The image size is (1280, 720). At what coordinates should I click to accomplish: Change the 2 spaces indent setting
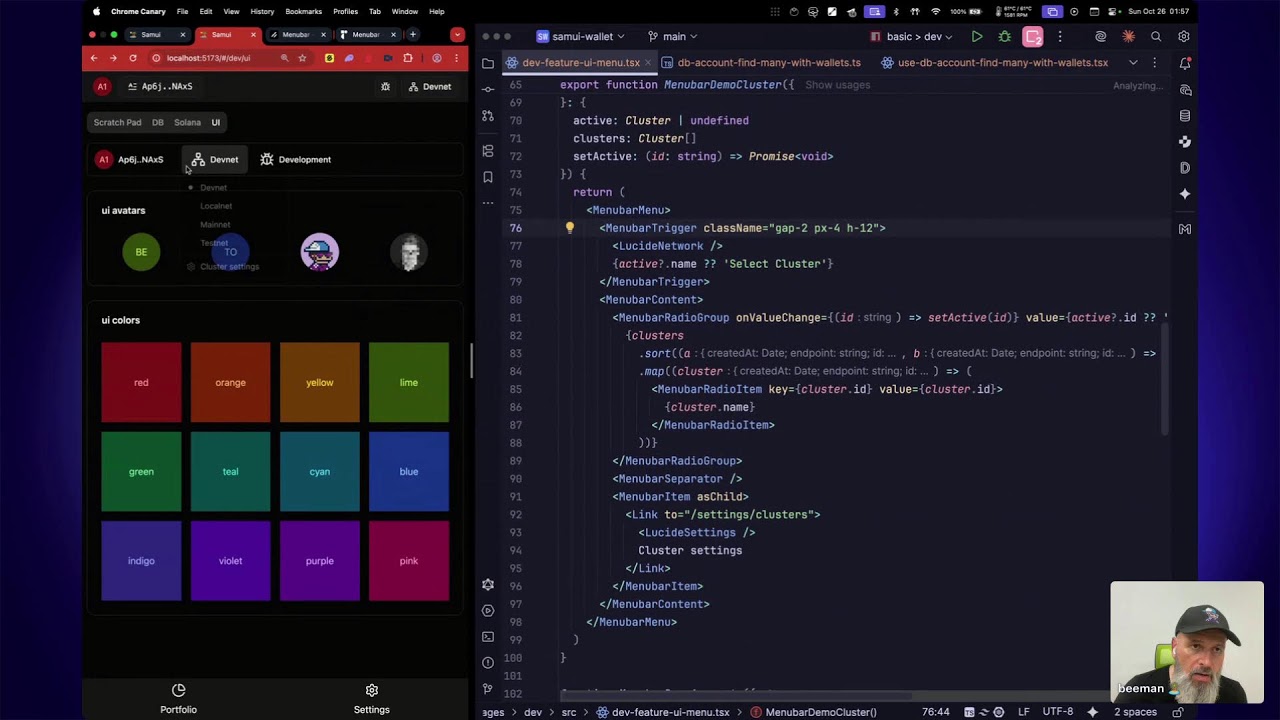pos(1136,712)
